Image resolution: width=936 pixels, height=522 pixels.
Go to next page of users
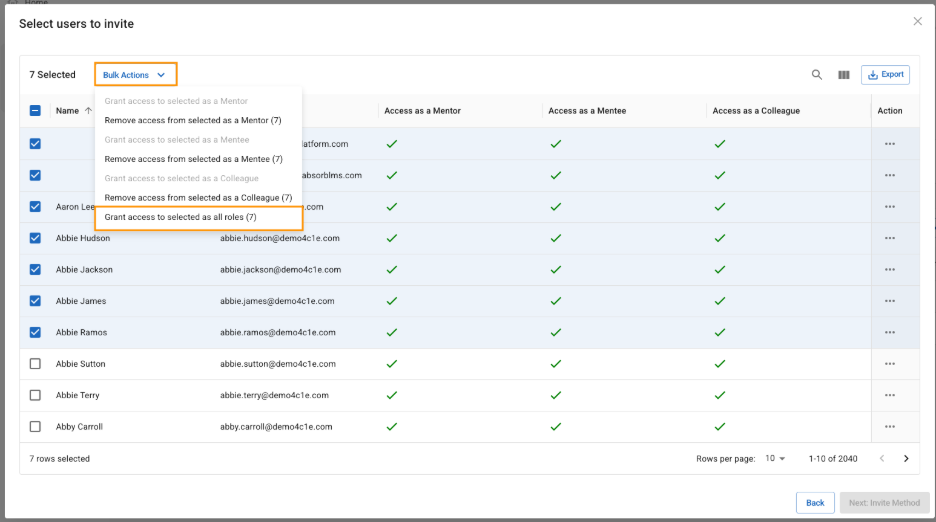click(906, 459)
